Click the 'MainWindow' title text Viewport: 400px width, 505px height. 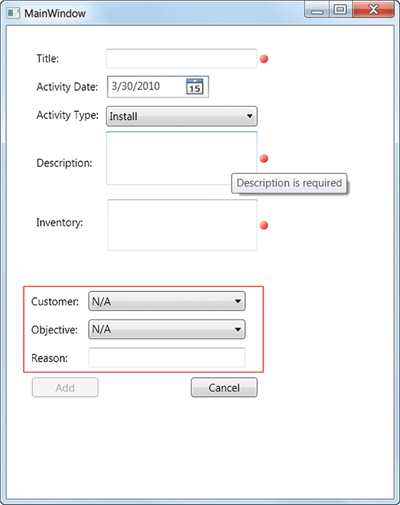pyautogui.click(x=55, y=13)
